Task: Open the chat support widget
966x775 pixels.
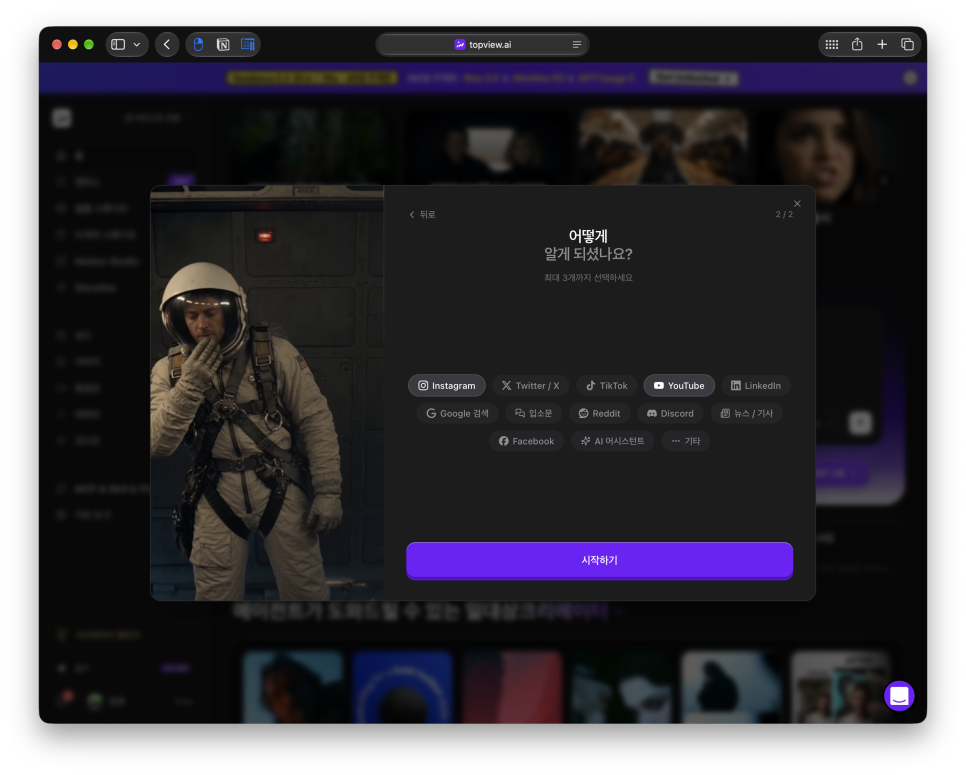Action: coord(899,696)
